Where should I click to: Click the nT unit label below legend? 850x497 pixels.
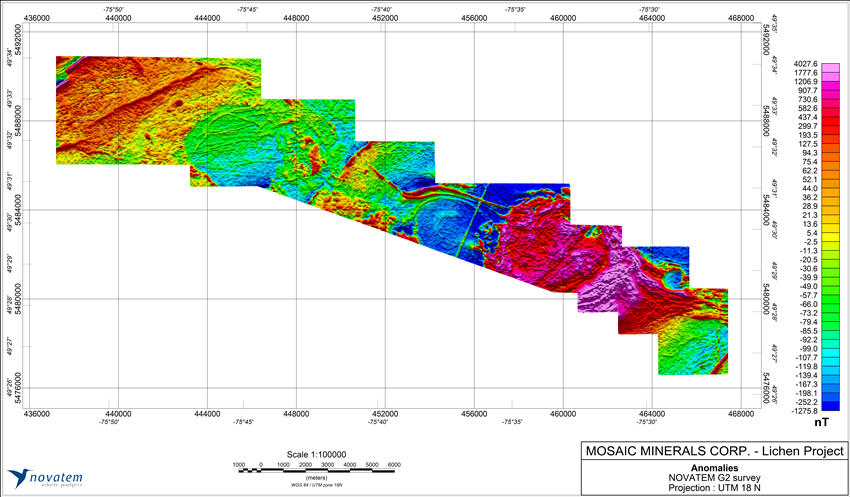(x=822, y=424)
